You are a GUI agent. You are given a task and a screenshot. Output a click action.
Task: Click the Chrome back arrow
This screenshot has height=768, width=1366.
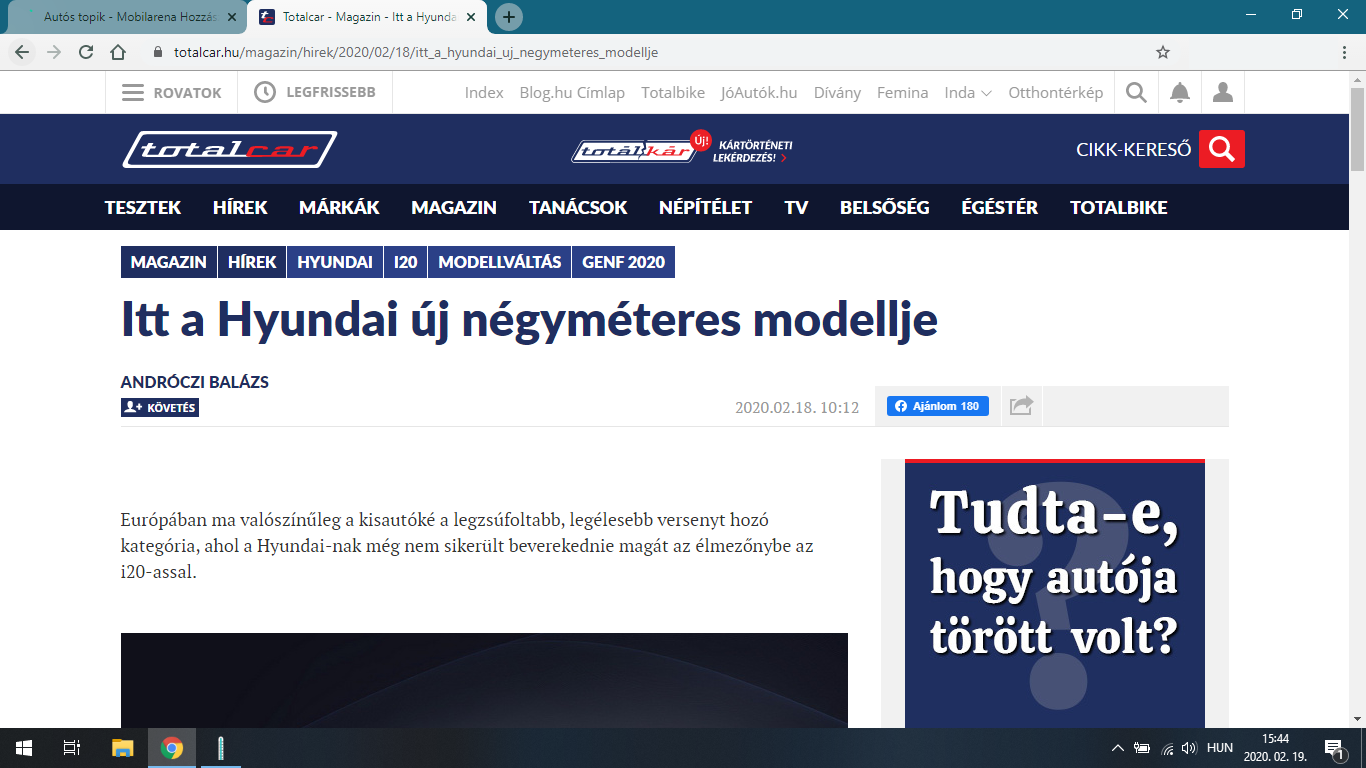point(22,52)
